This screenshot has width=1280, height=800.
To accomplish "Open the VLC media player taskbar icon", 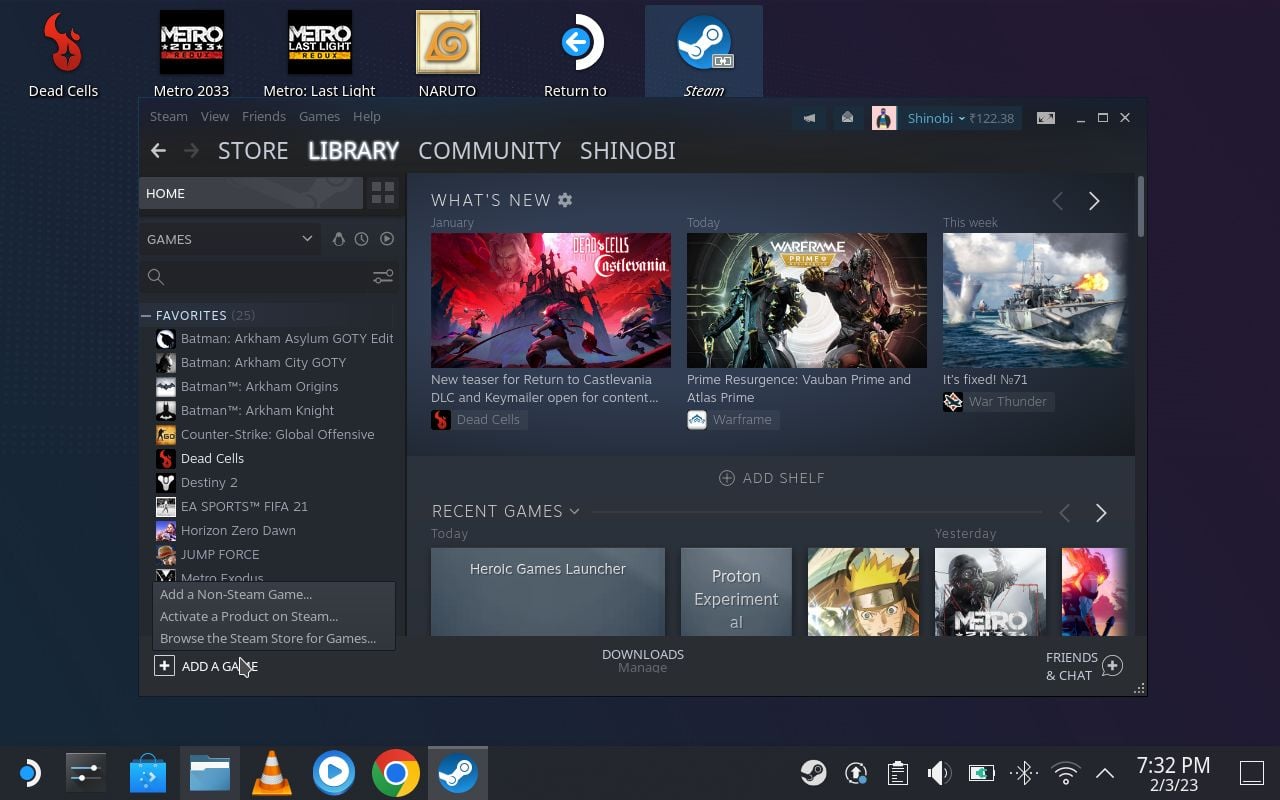I will [x=271, y=773].
